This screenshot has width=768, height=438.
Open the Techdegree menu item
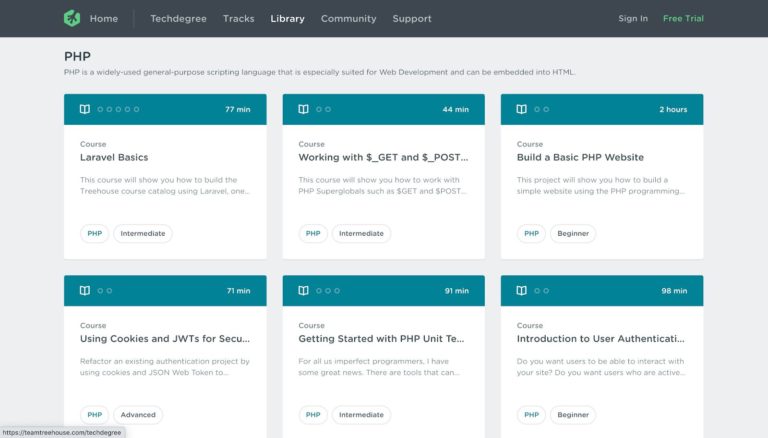pyautogui.click(x=178, y=19)
